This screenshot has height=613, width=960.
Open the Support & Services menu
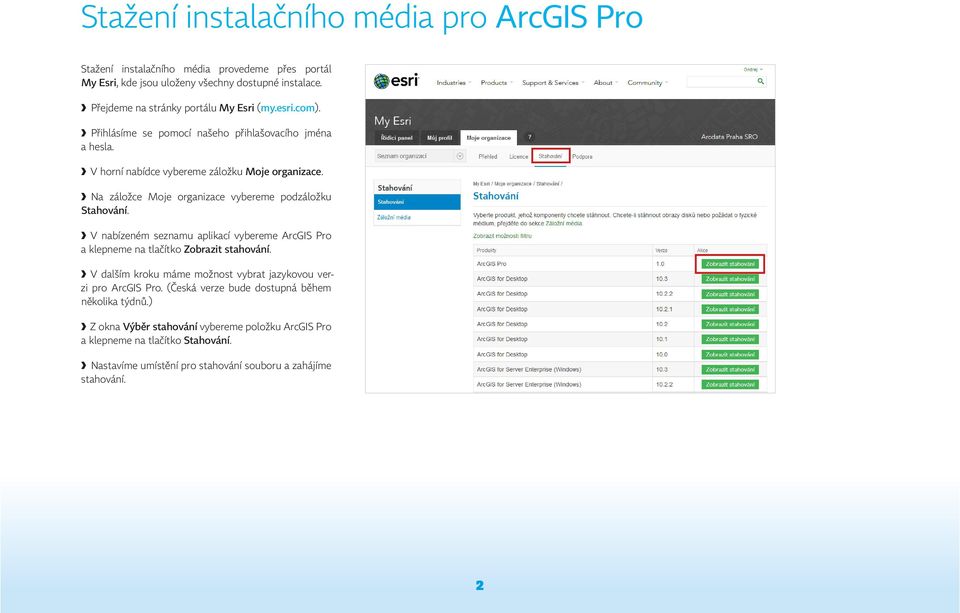[x=553, y=83]
